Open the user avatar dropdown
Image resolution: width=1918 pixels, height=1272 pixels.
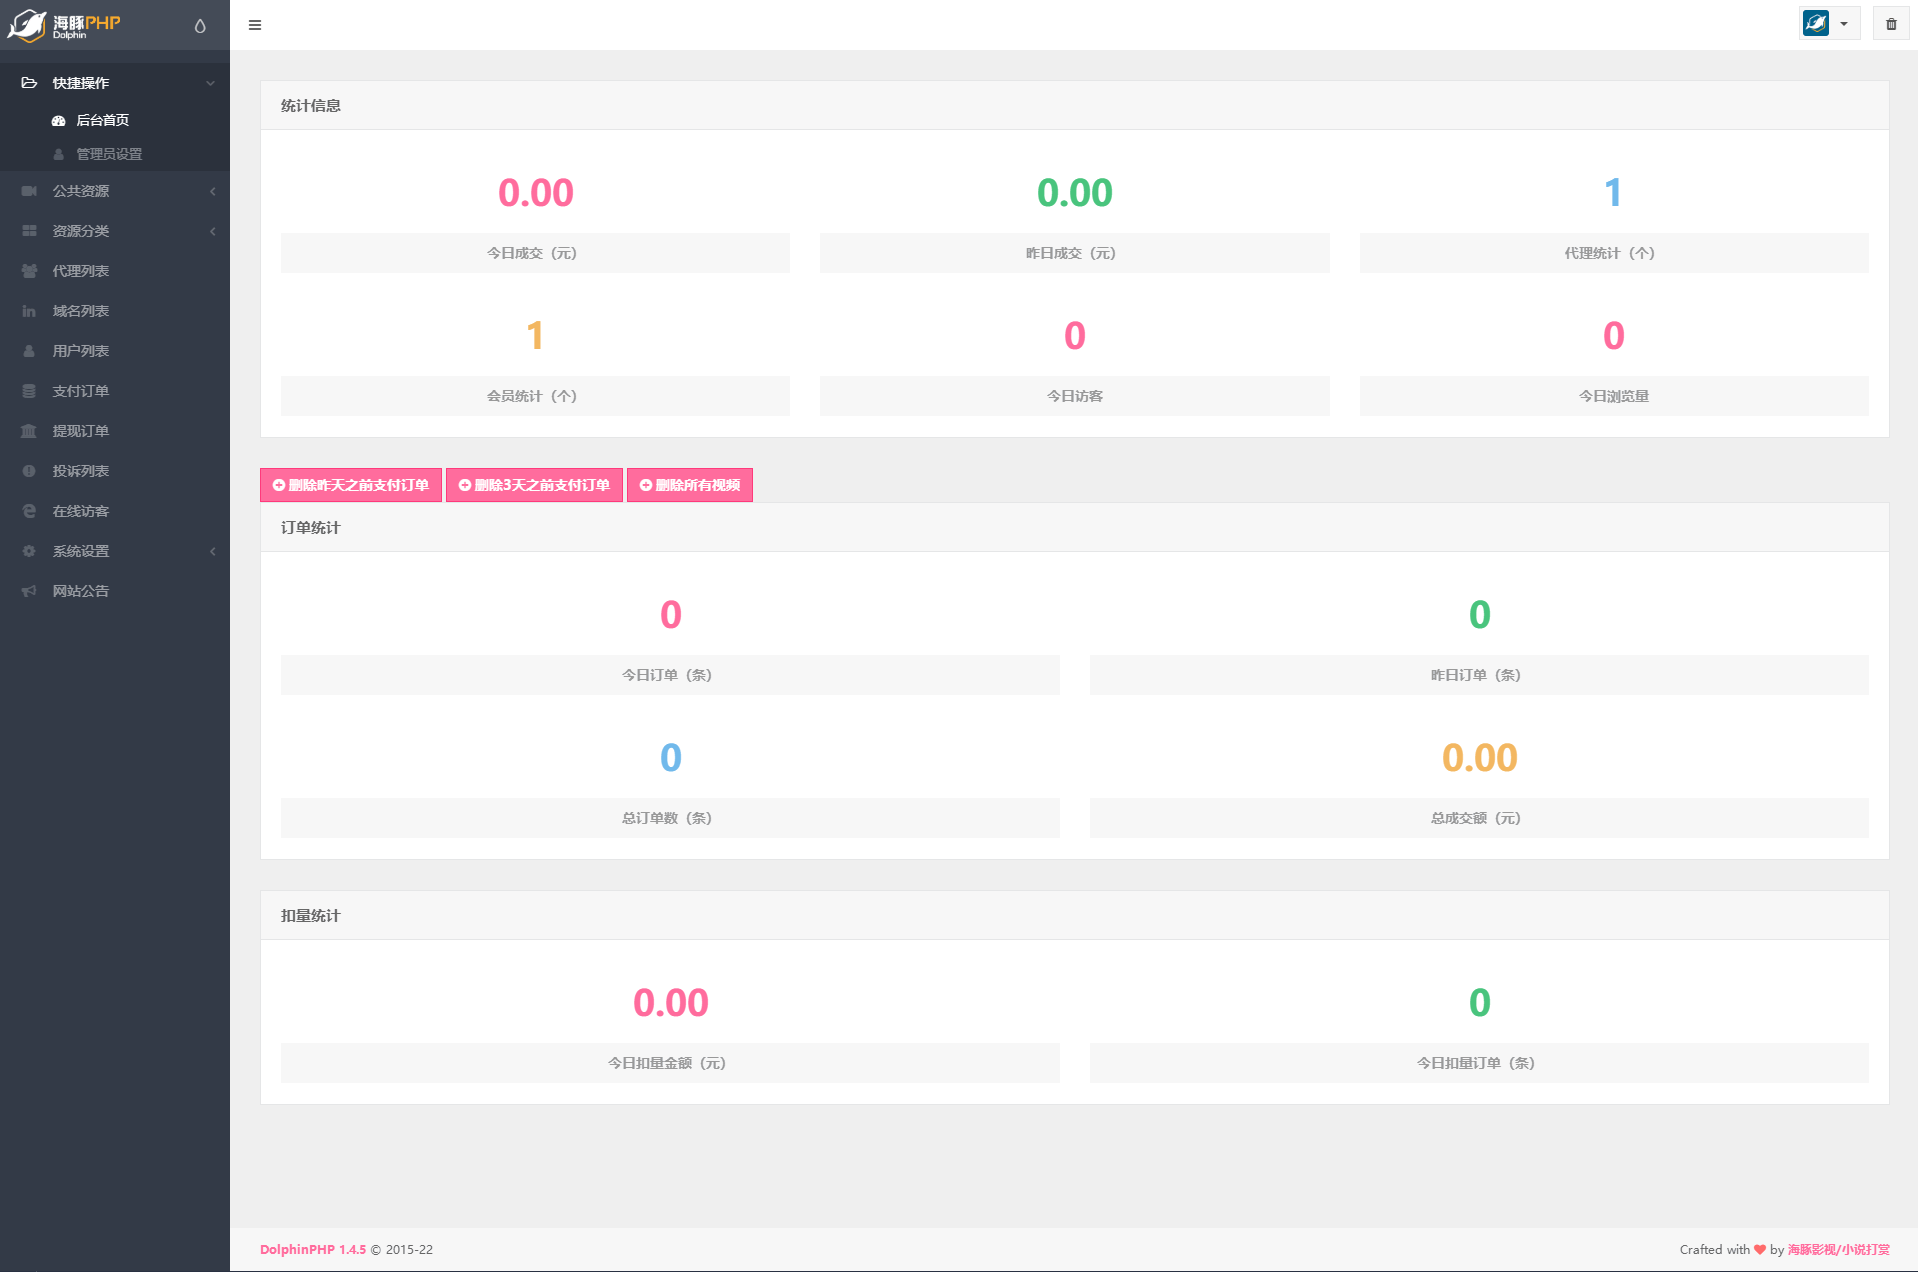(1828, 24)
